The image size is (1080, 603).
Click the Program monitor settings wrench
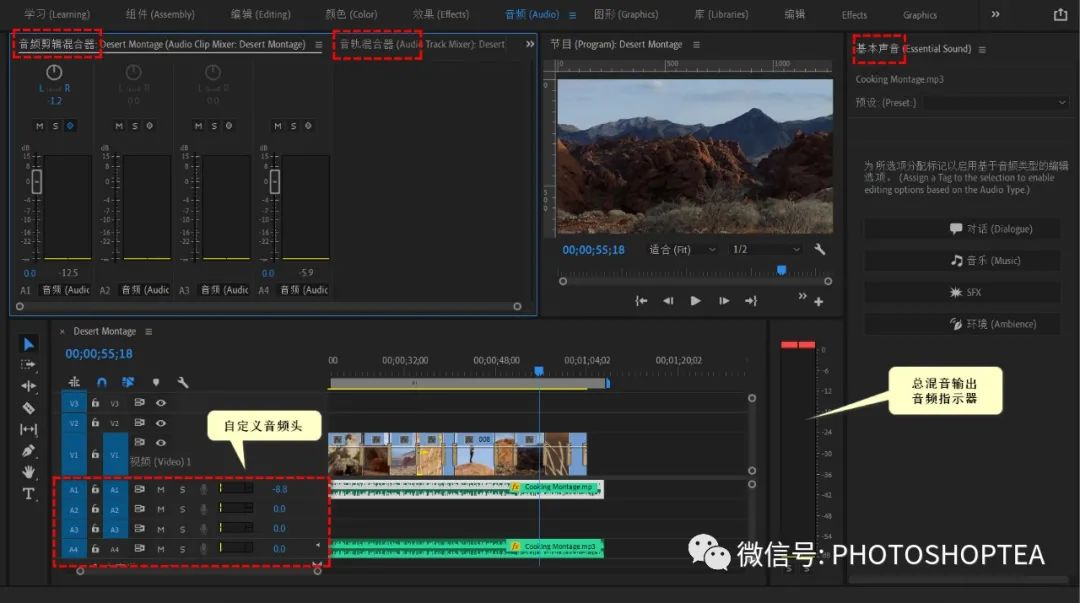click(820, 249)
